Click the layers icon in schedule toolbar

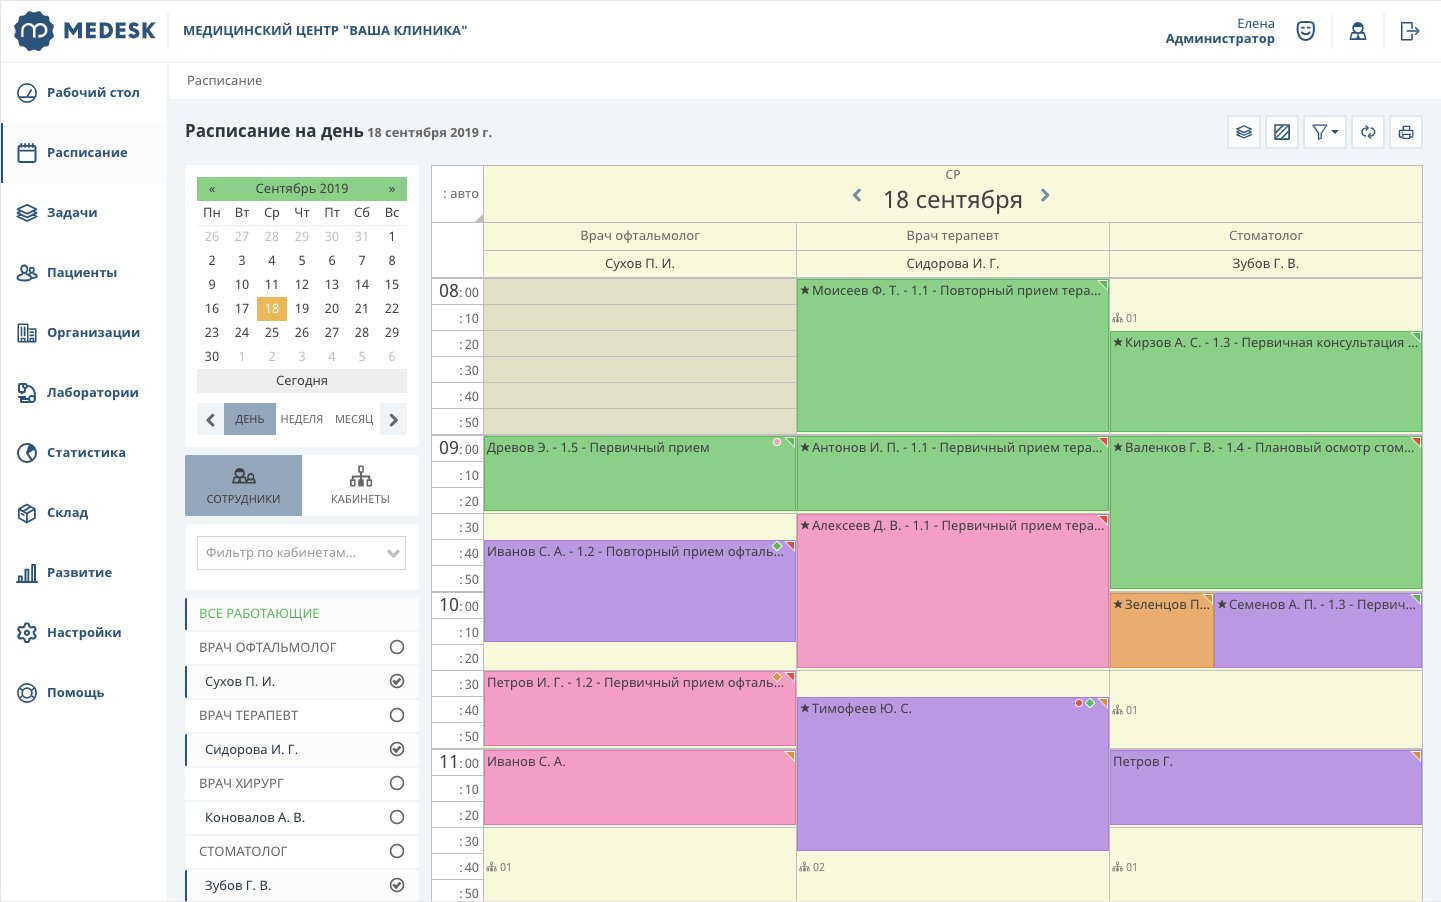1244,132
